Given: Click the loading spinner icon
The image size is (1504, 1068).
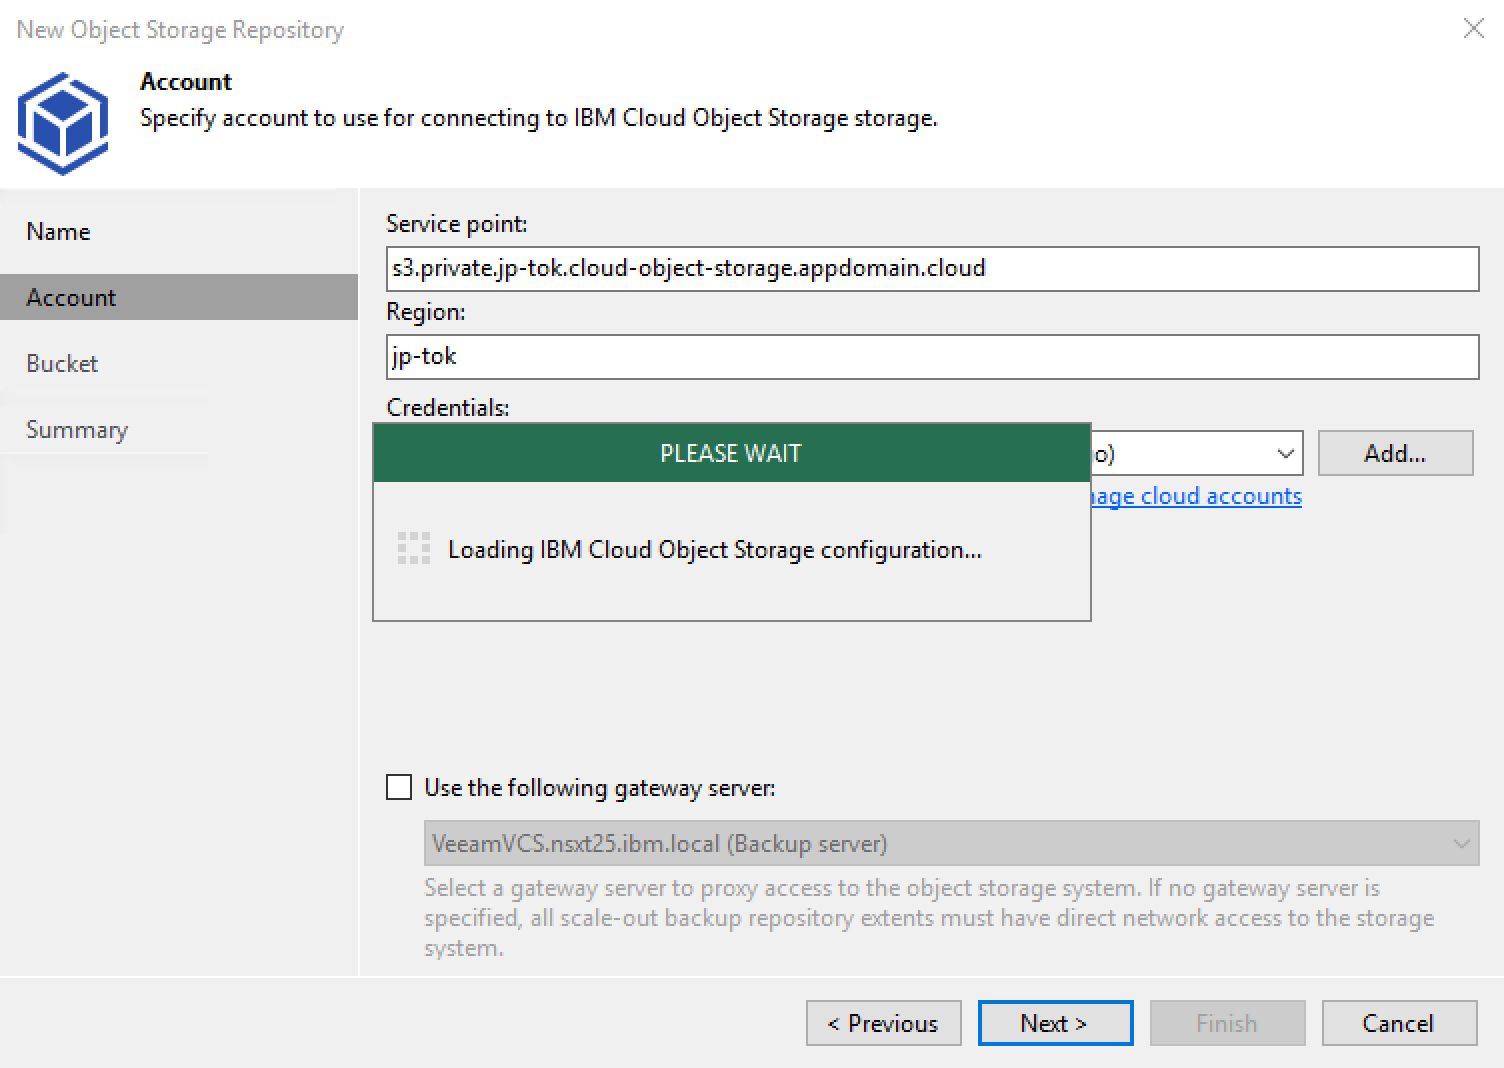Looking at the screenshot, I should click(413, 549).
